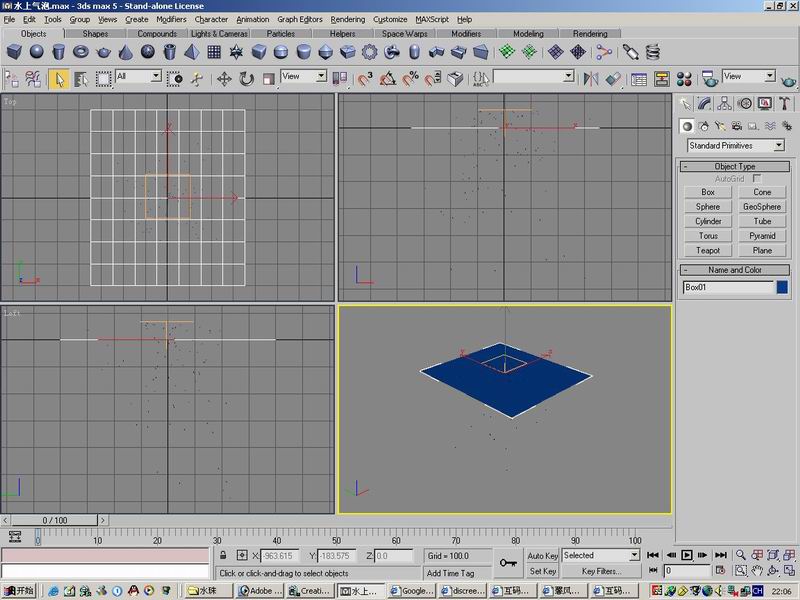Open the Display command panel tab
This screenshot has height=600, width=800.
764,104
